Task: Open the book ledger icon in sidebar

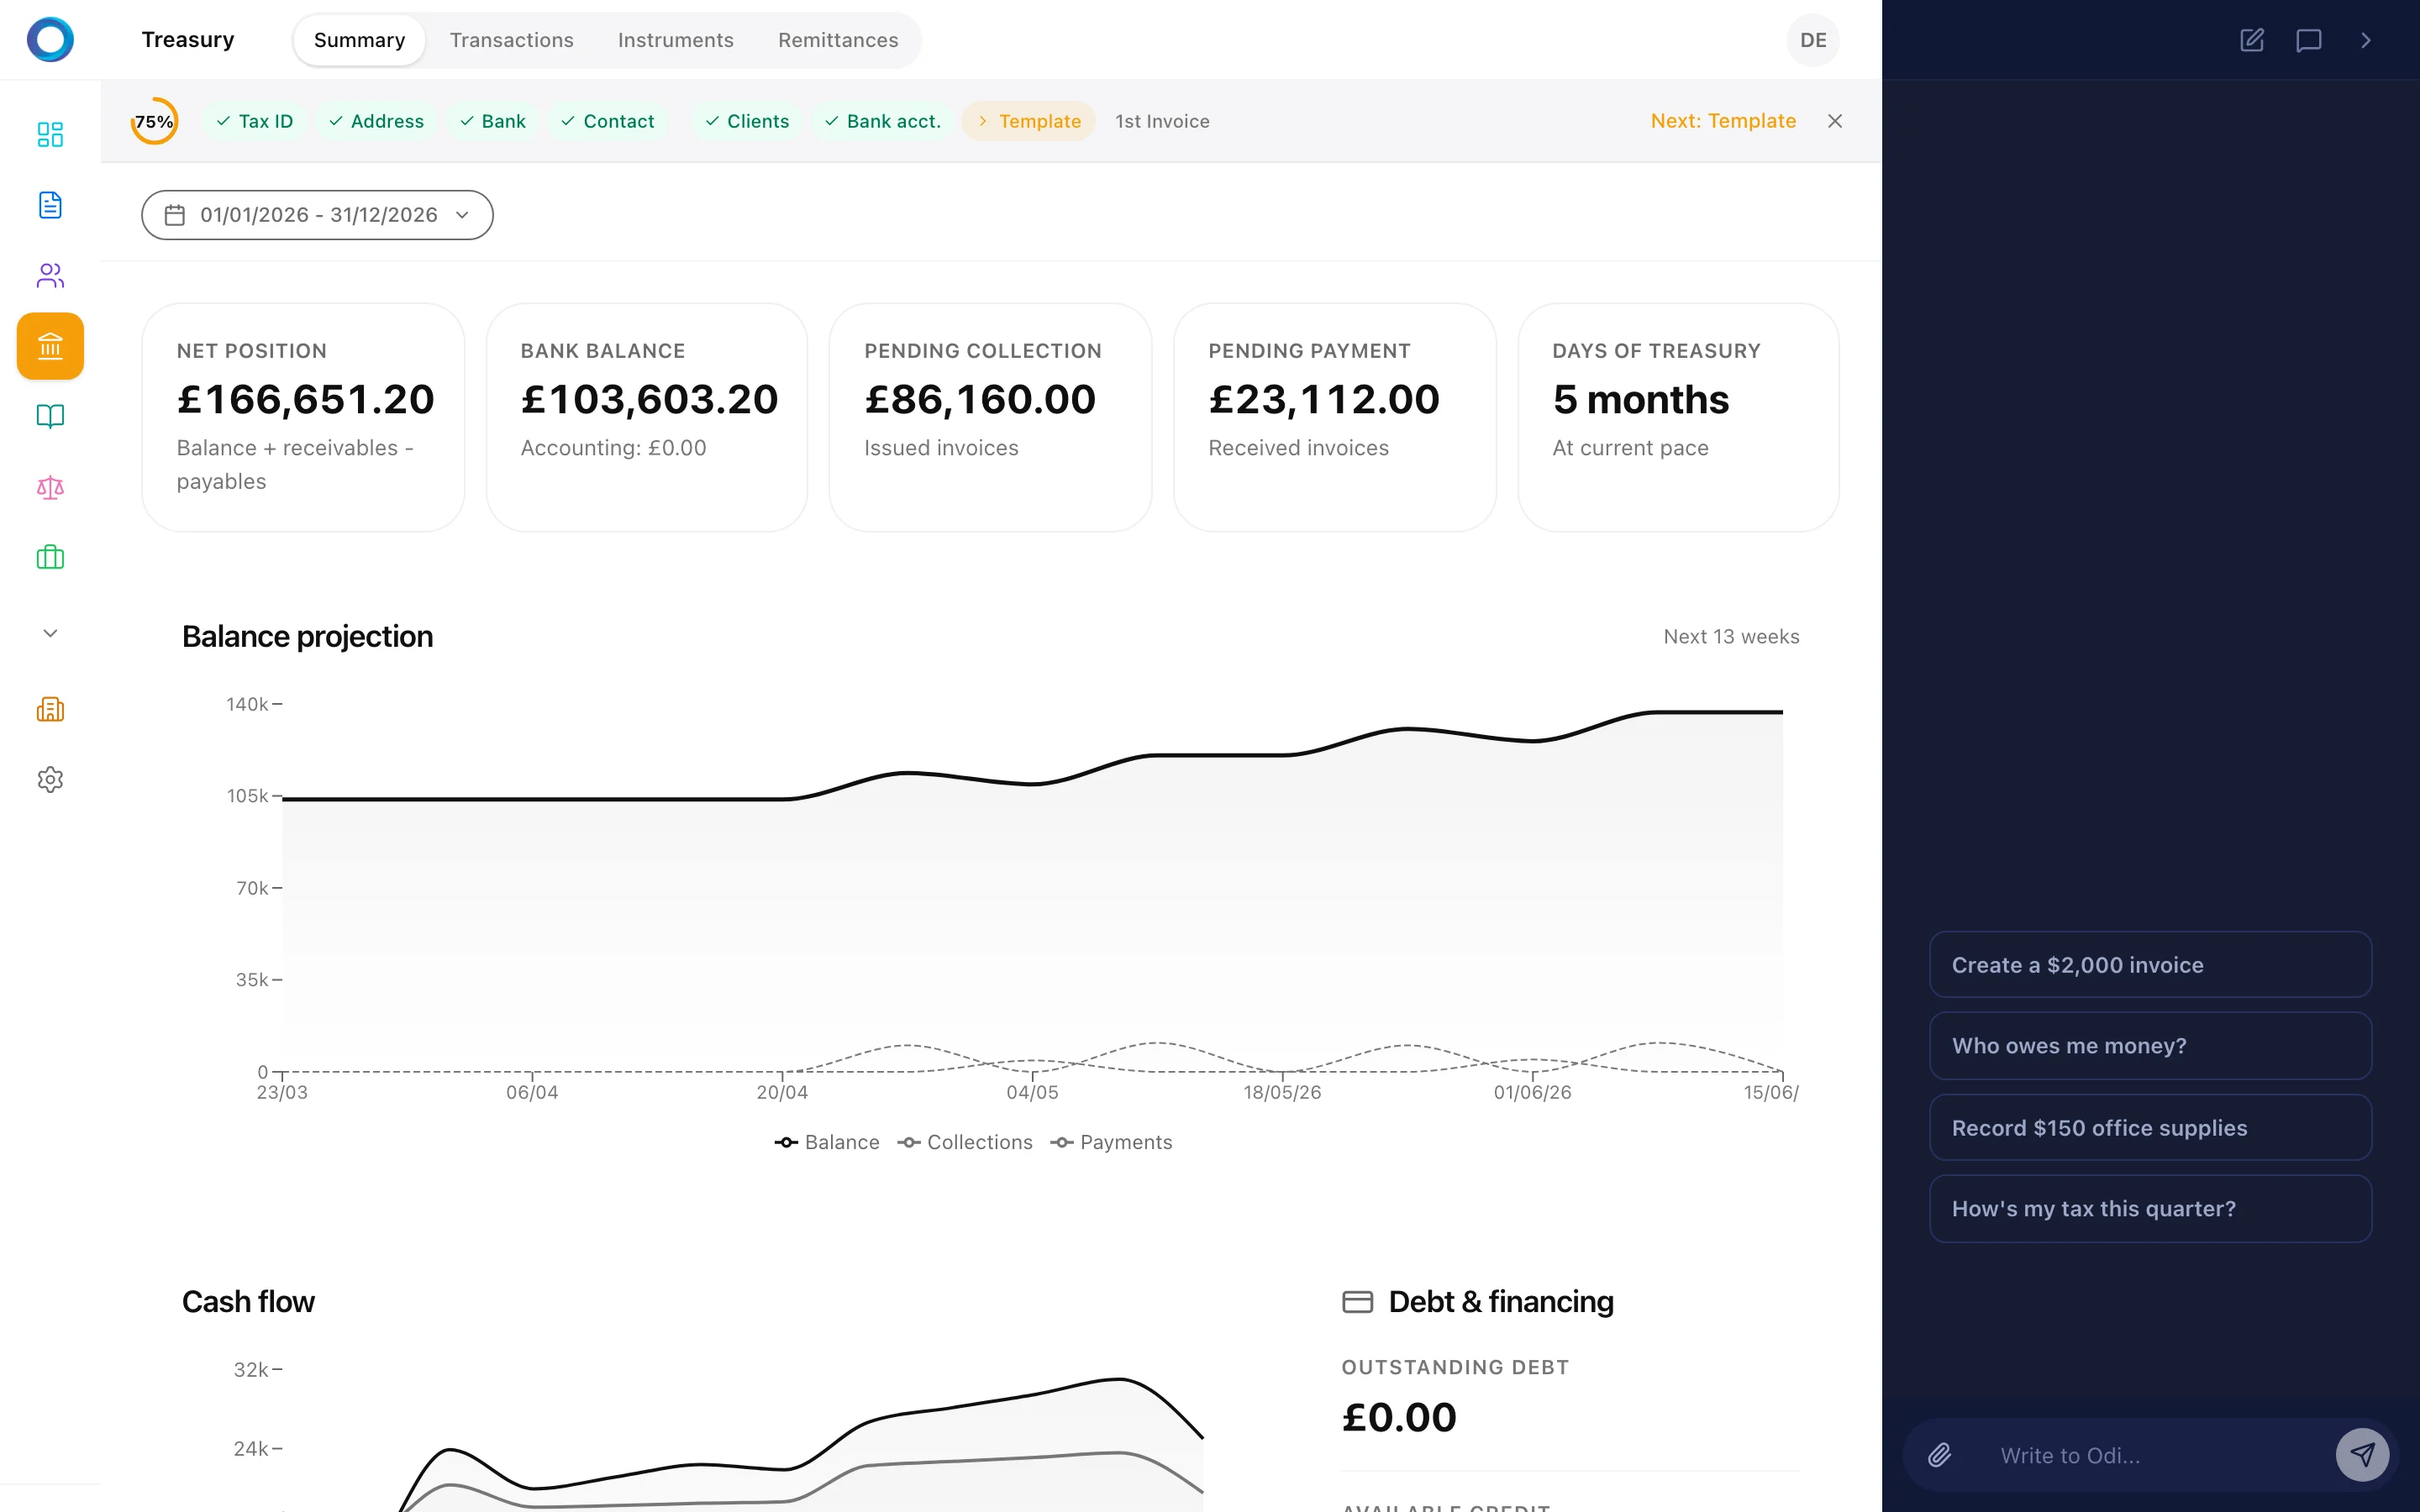Action: click(x=50, y=416)
